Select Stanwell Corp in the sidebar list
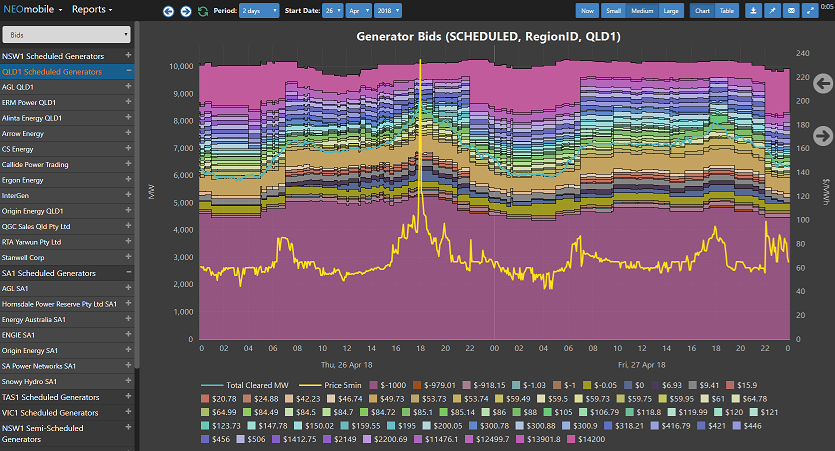 [x=22, y=258]
